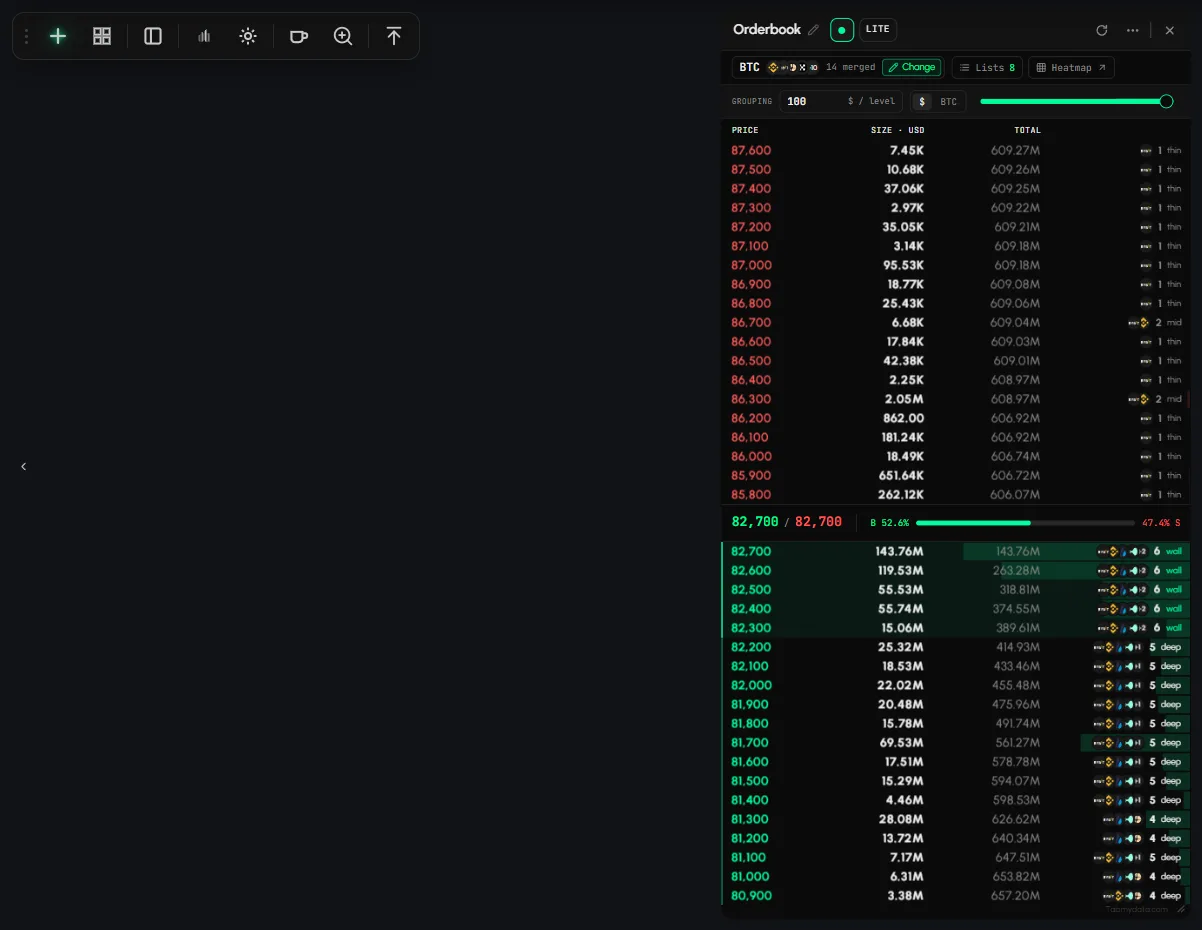The image size is (1202, 930).
Task: Click the upward arrow collapse toolbar icon
Action: pos(394,36)
